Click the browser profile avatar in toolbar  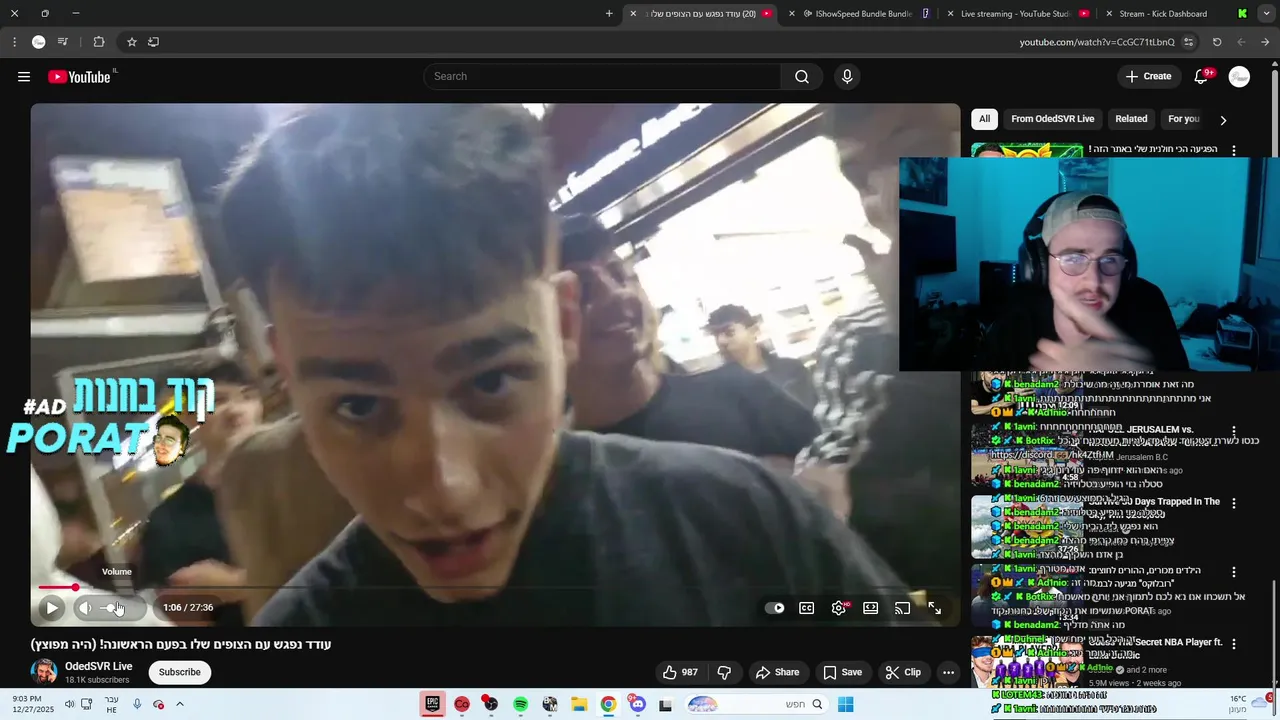(x=38, y=42)
